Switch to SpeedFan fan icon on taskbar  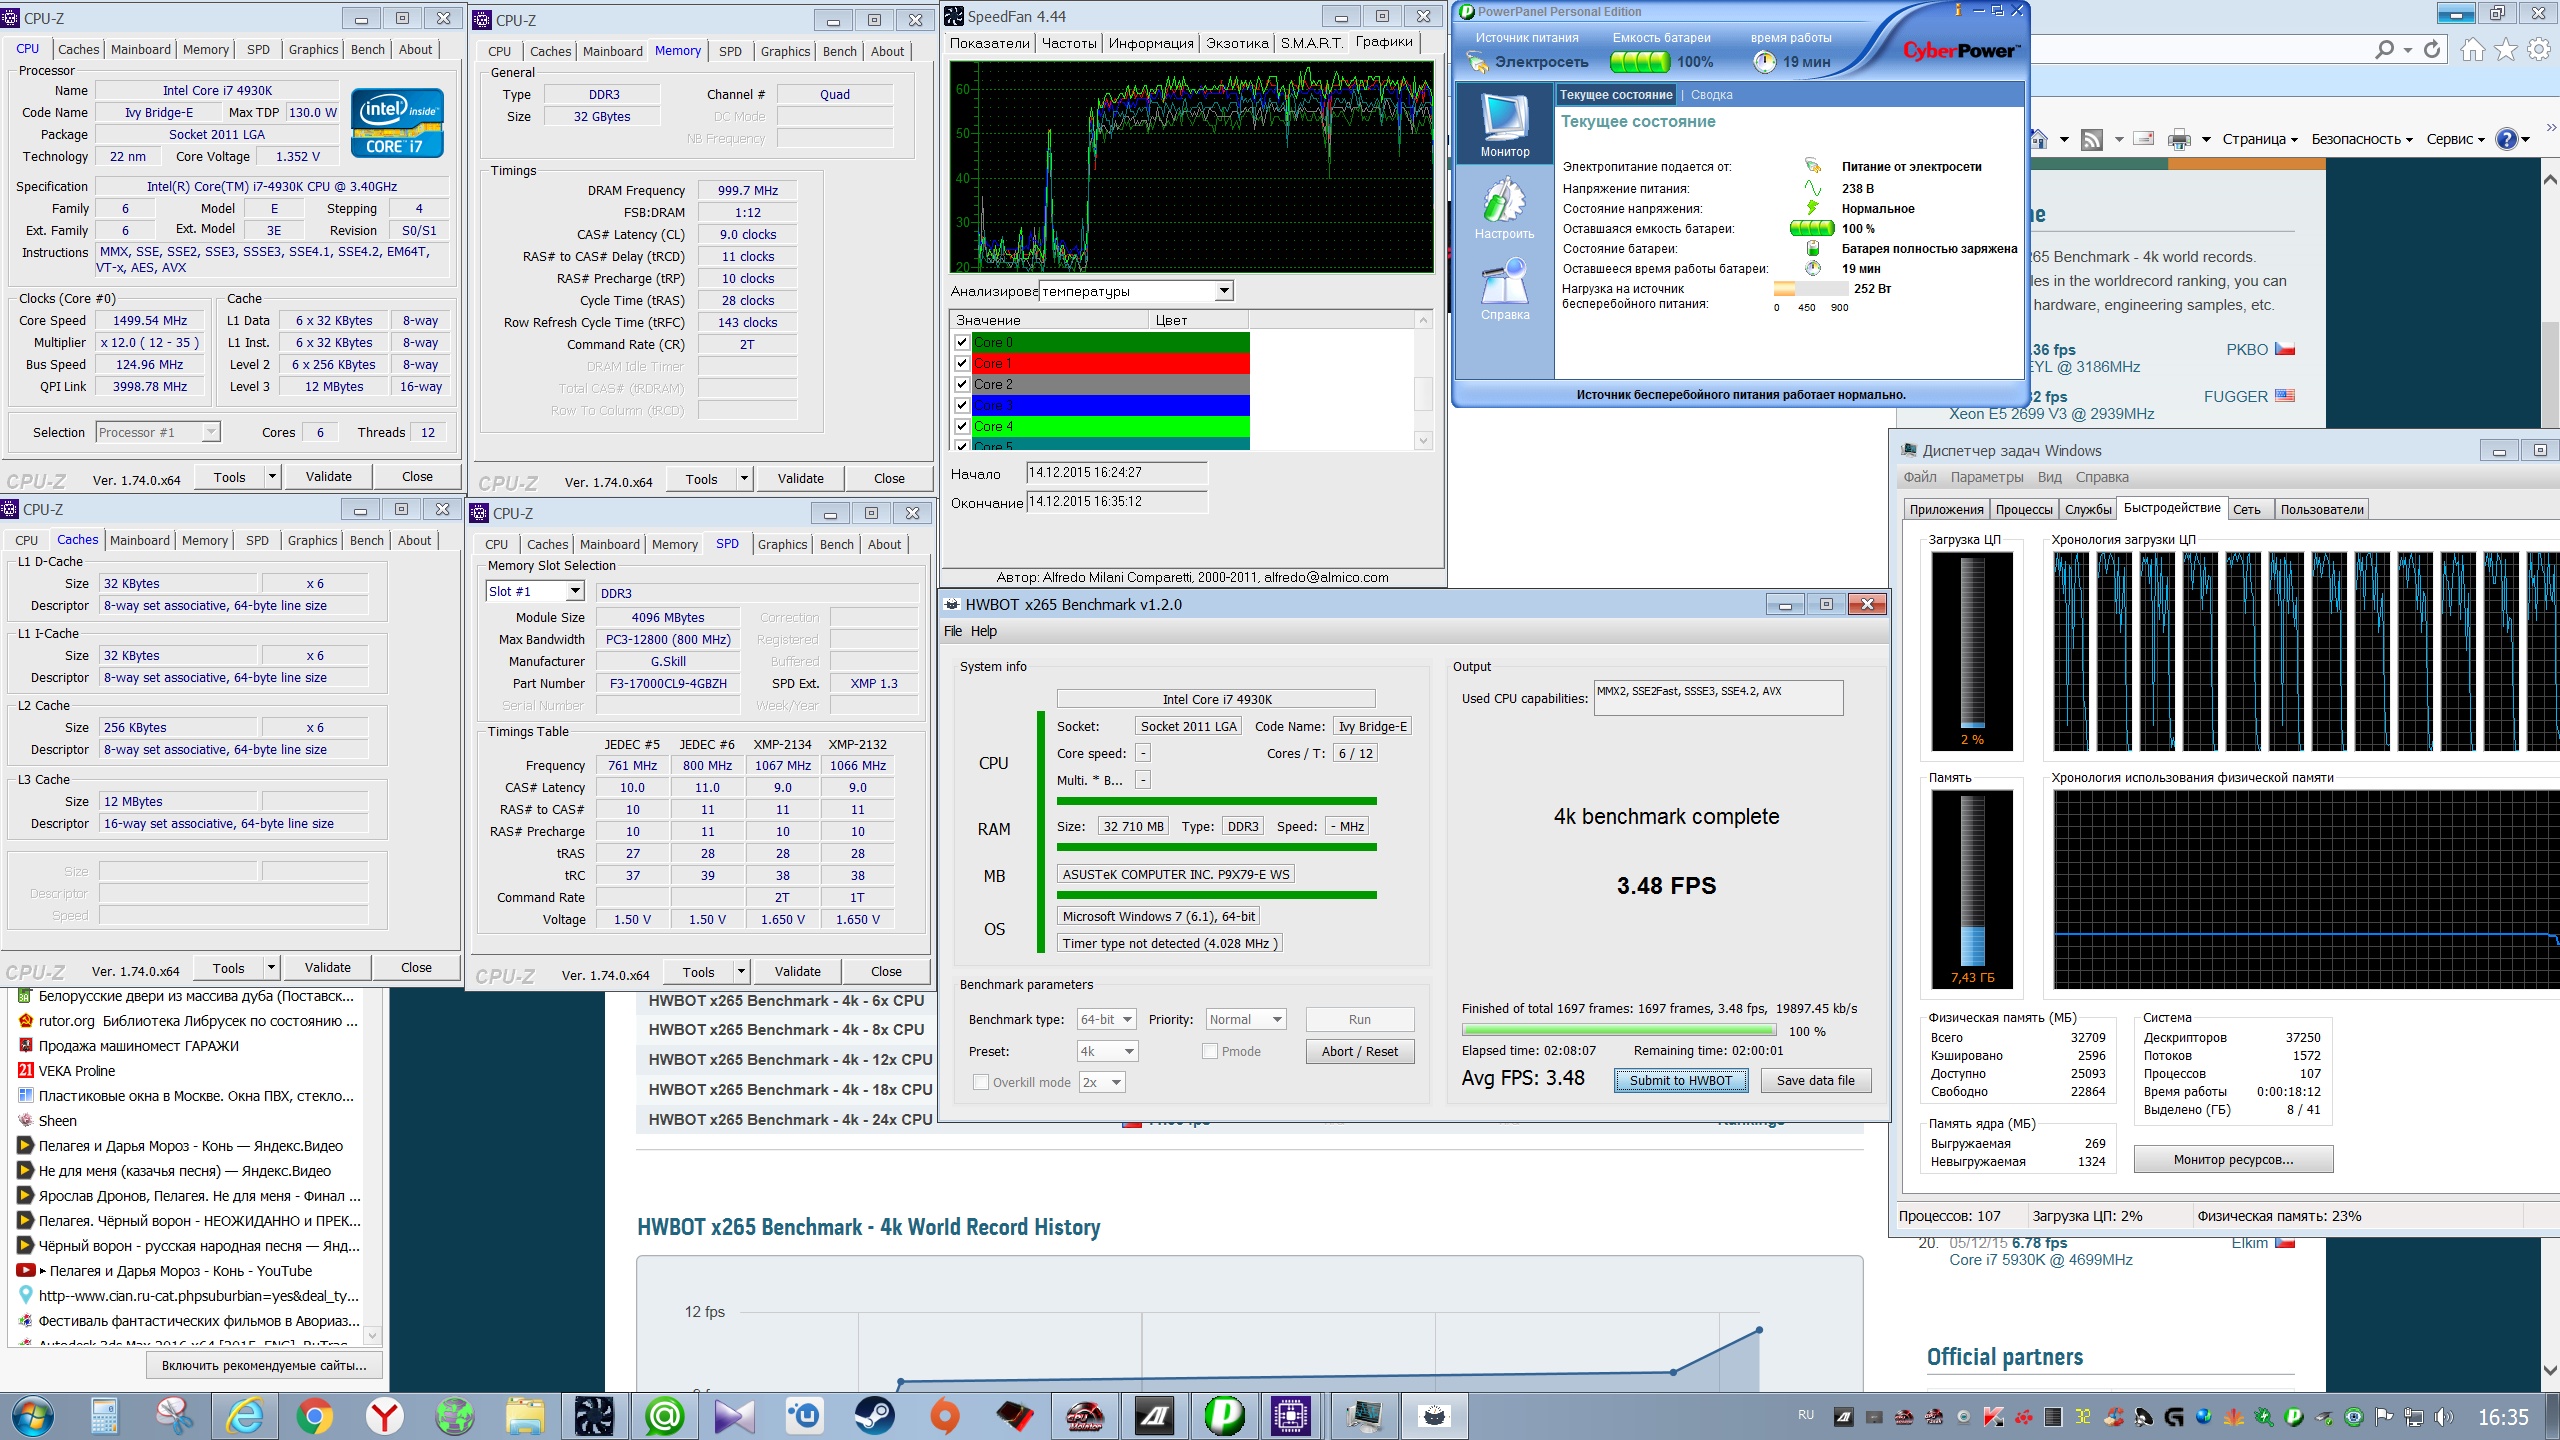click(594, 1416)
